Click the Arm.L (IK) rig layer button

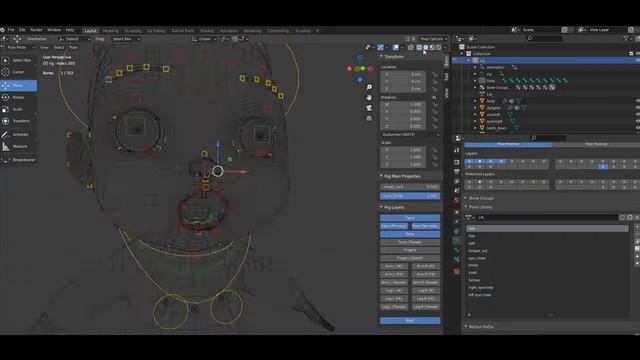(394, 266)
